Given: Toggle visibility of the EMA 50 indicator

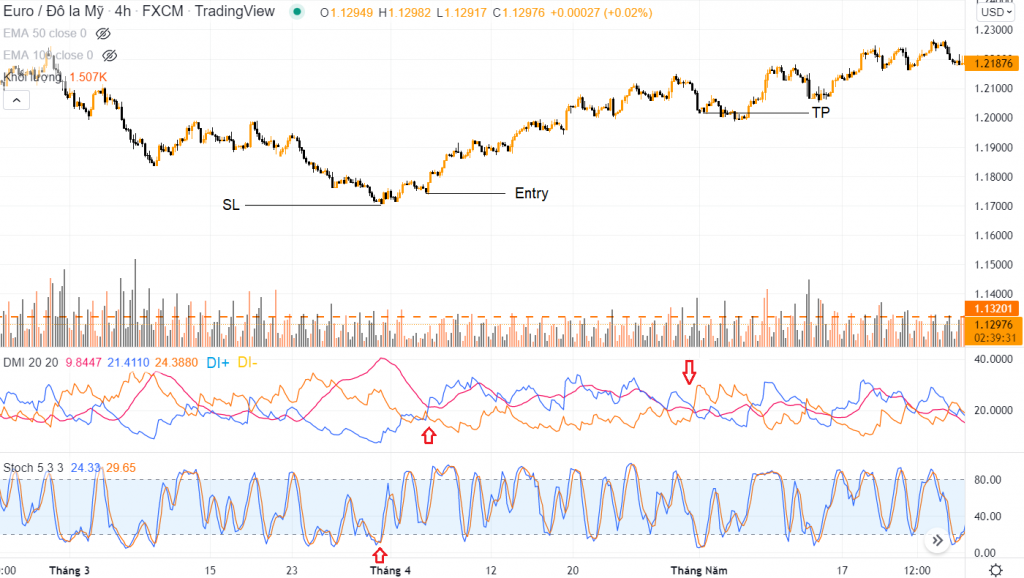Looking at the screenshot, I should 103,34.
